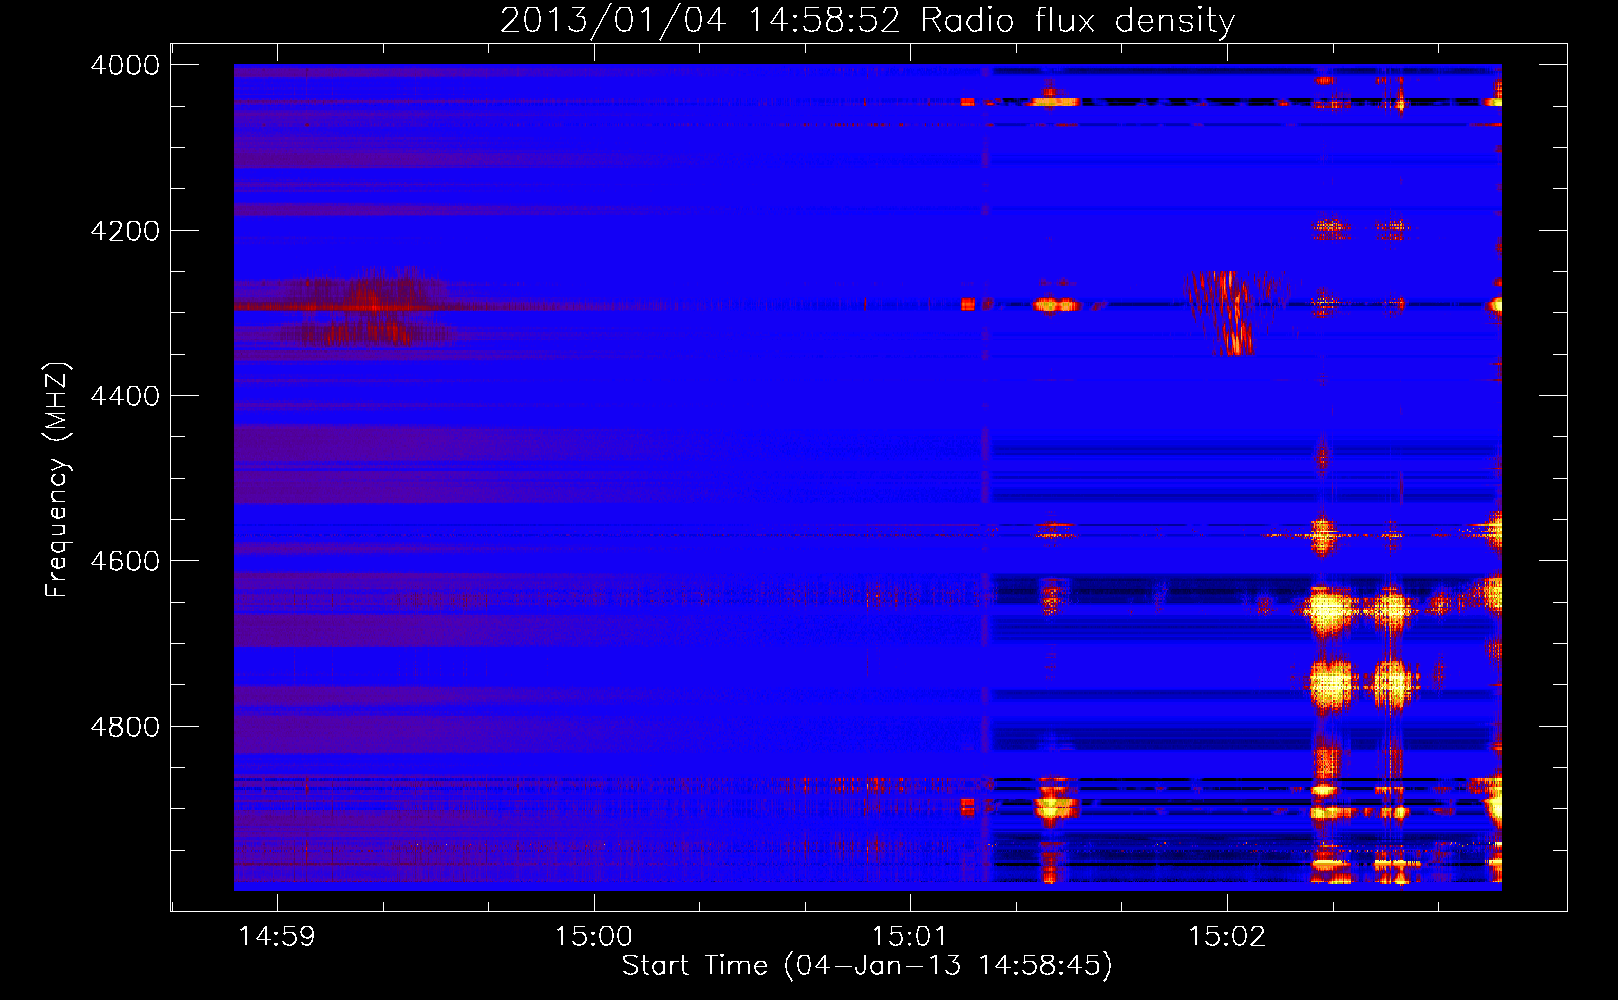The image size is (1618, 1000).
Task: Click the 15:02 time tick label
Action: pyautogui.click(x=1227, y=937)
